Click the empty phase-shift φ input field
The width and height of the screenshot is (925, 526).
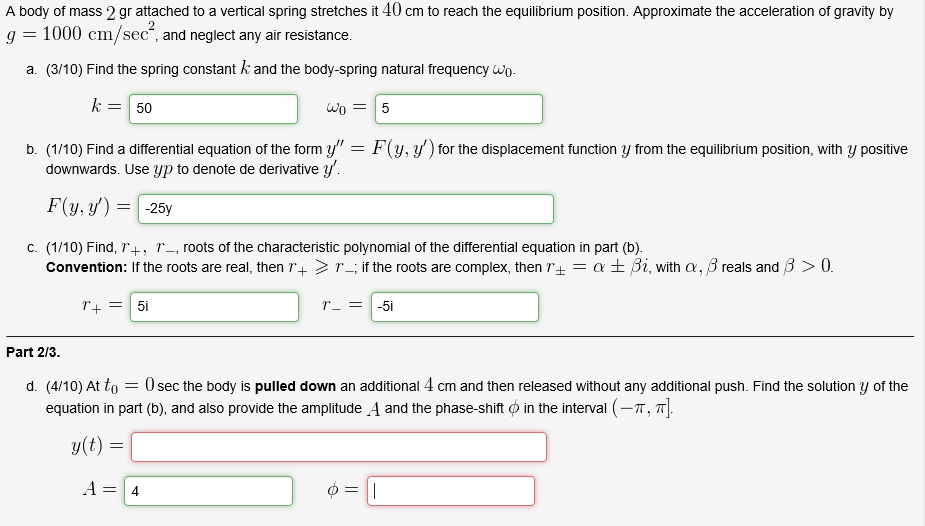pyautogui.click(x=451, y=491)
